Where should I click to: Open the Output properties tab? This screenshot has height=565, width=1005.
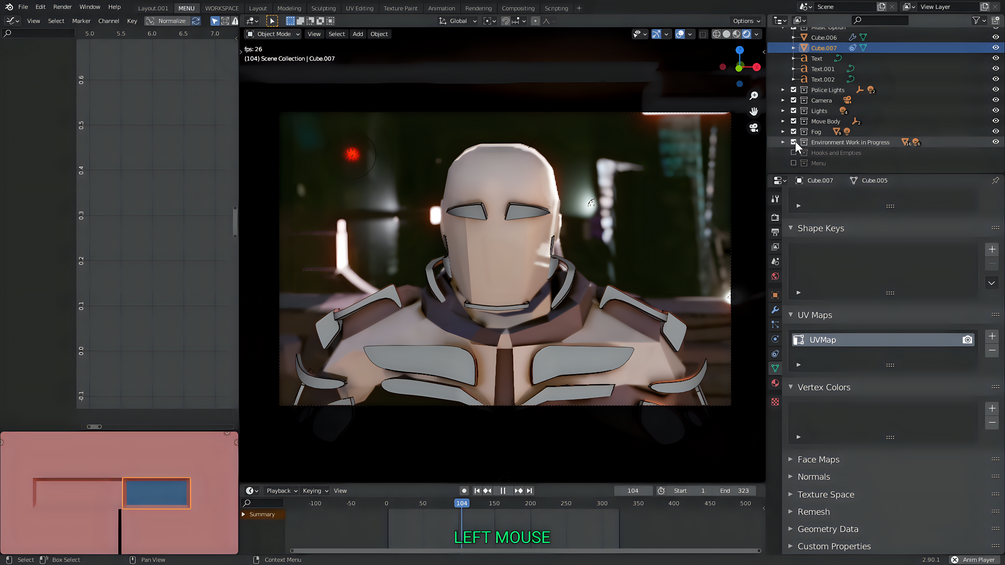click(775, 232)
